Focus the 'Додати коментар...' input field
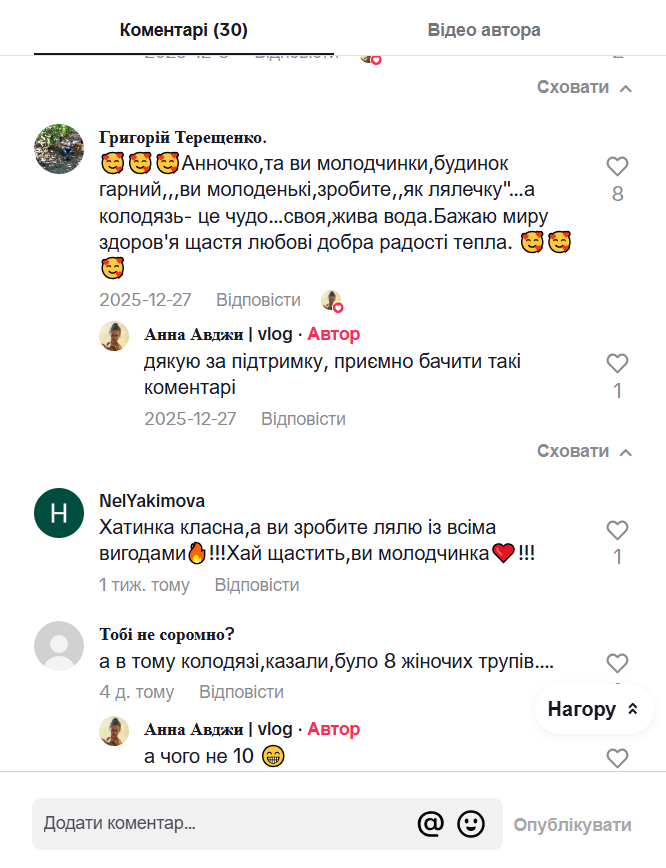Image resolution: width=666 pixels, height=868 pixels. (x=220, y=824)
